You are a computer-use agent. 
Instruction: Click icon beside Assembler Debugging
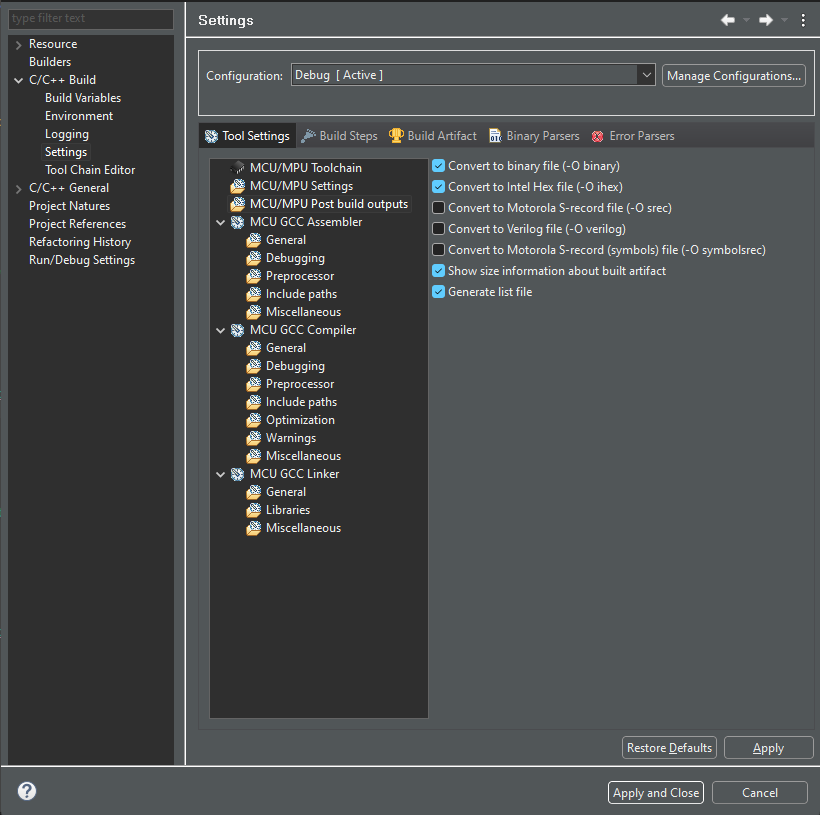254,258
